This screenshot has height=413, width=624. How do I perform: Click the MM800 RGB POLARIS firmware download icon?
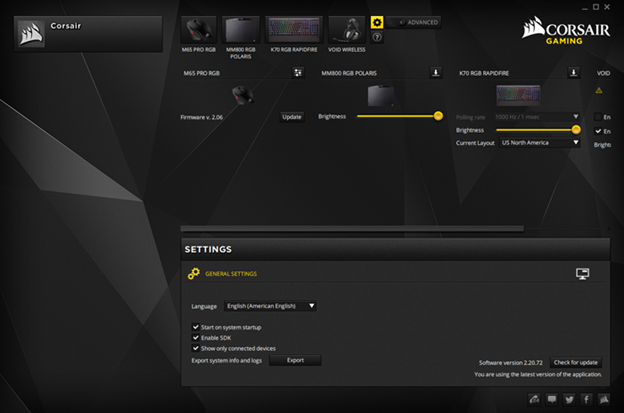pyautogui.click(x=436, y=73)
